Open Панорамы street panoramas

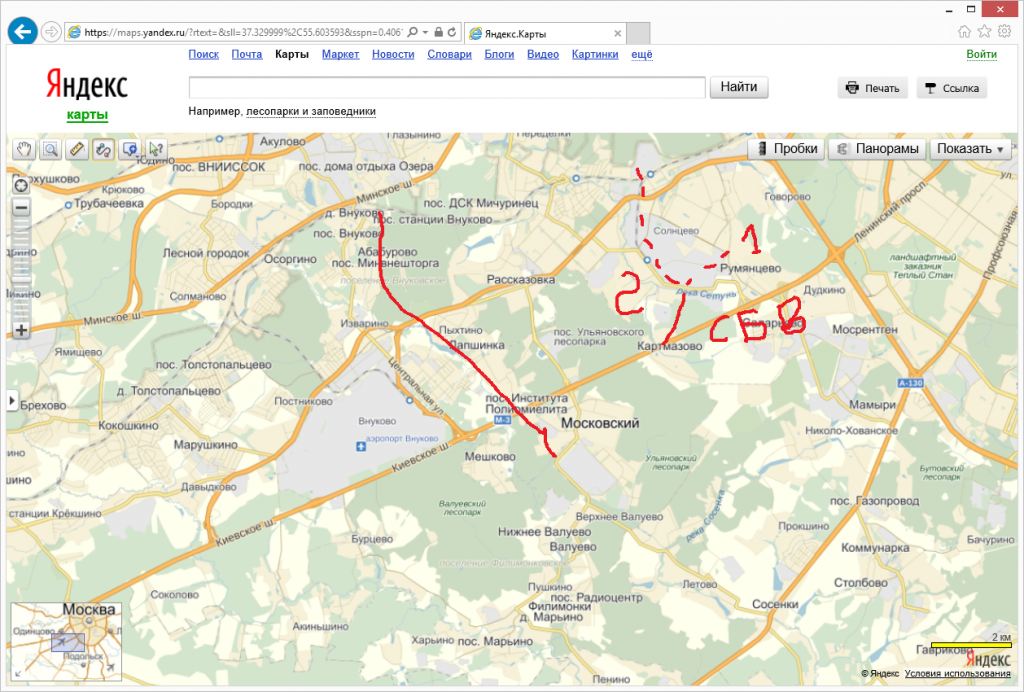(x=878, y=149)
